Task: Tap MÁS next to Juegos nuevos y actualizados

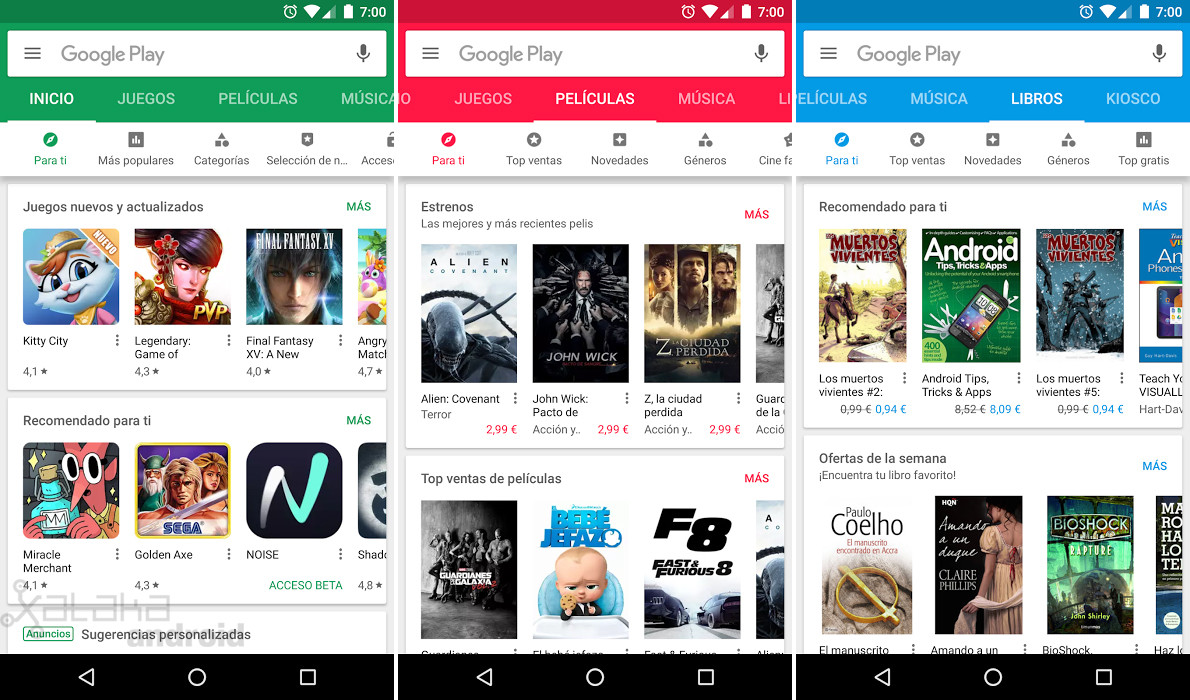Action: click(x=359, y=207)
